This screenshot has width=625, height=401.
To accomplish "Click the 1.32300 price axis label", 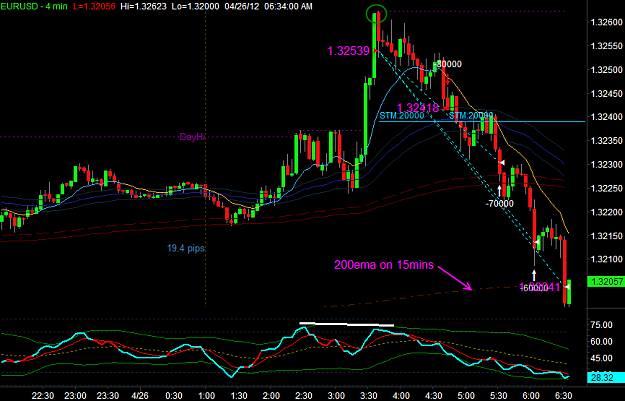I will click(x=607, y=164).
